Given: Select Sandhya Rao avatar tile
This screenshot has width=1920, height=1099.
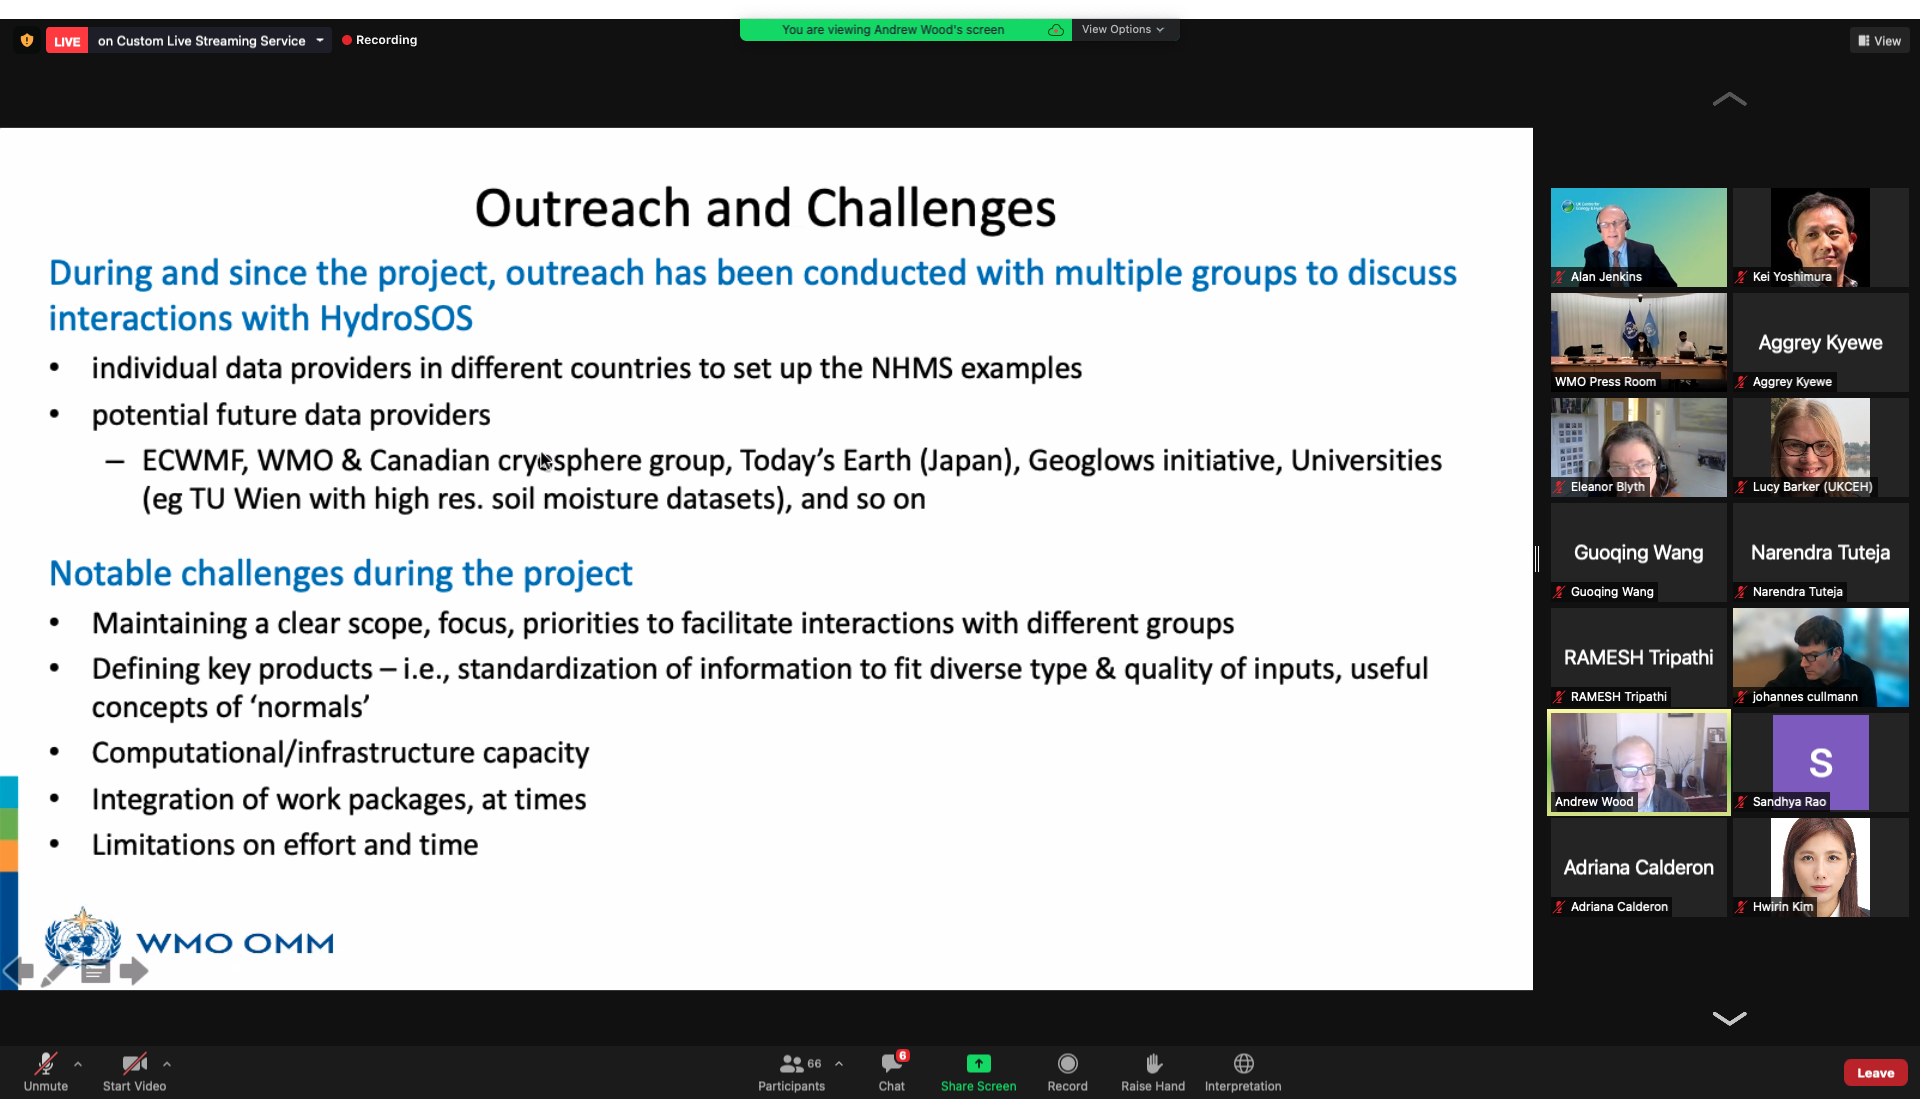Looking at the screenshot, I should coord(1820,762).
